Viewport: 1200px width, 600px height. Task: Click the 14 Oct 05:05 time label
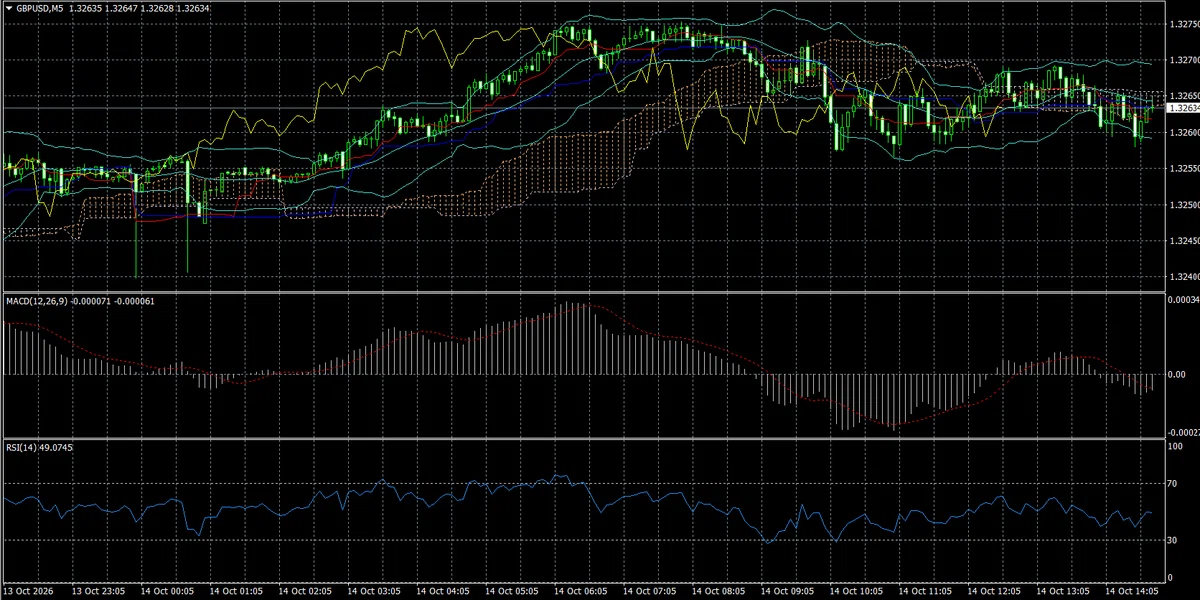(514, 591)
